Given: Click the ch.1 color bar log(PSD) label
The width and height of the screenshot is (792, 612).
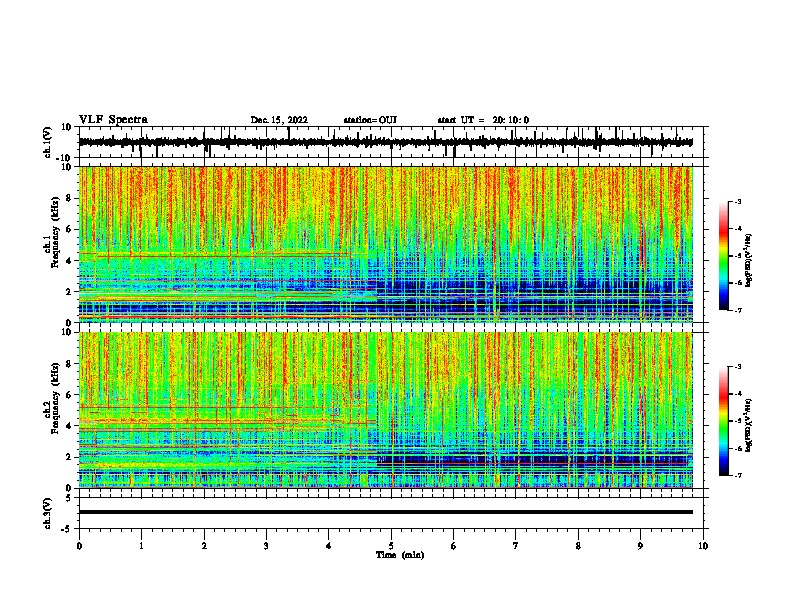Looking at the screenshot, I should [x=749, y=260].
